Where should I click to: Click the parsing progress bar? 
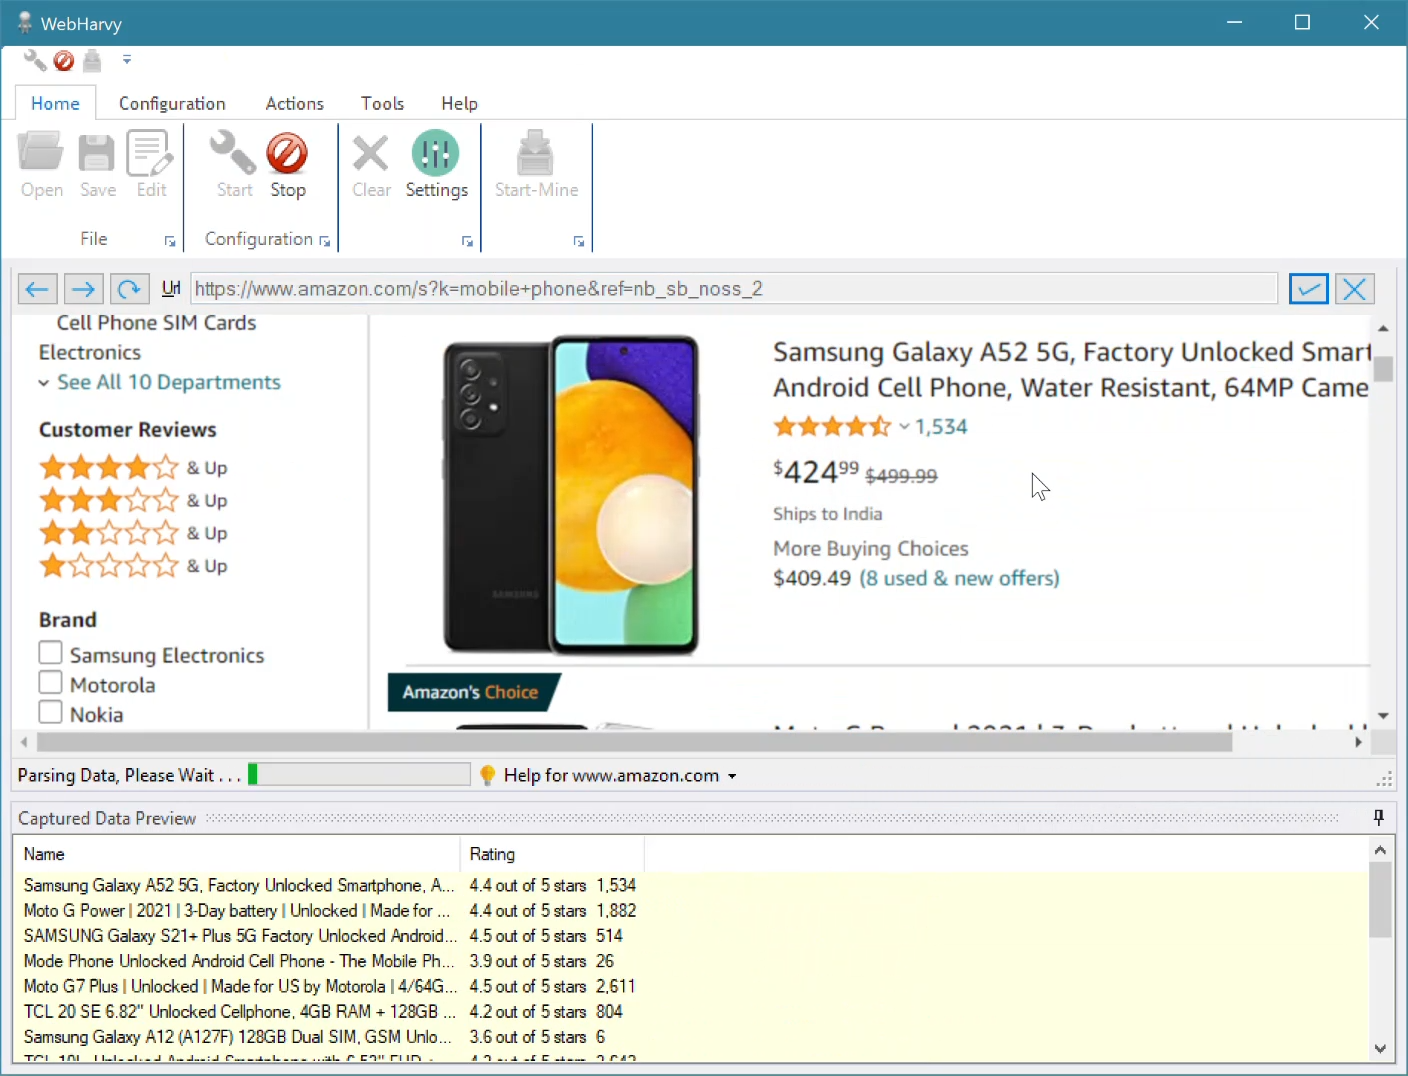coord(359,774)
